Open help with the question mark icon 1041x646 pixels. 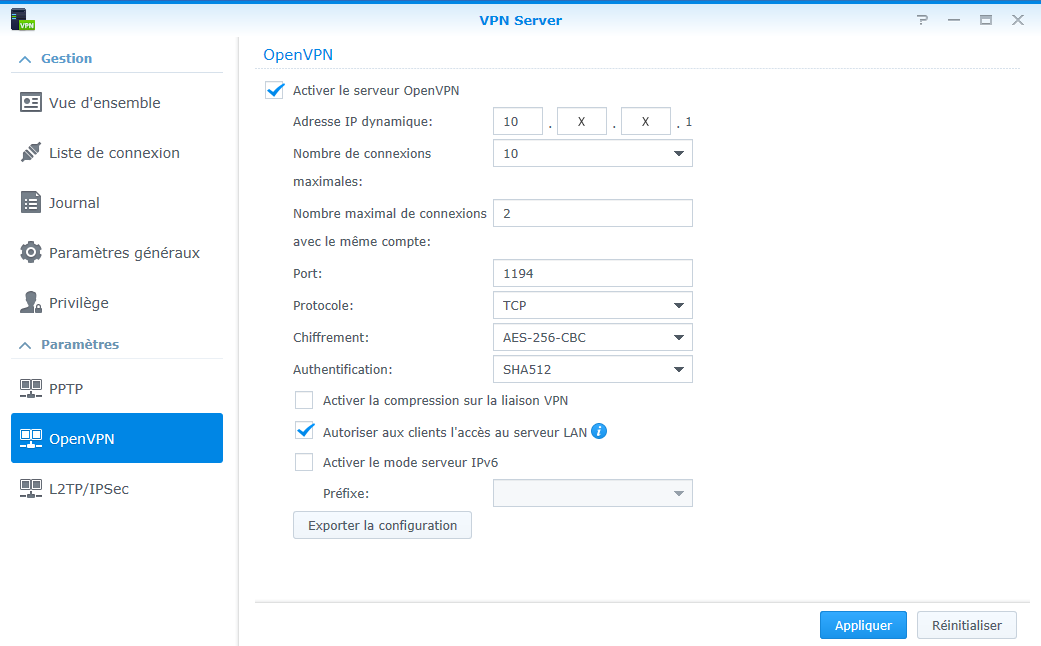(922, 20)
